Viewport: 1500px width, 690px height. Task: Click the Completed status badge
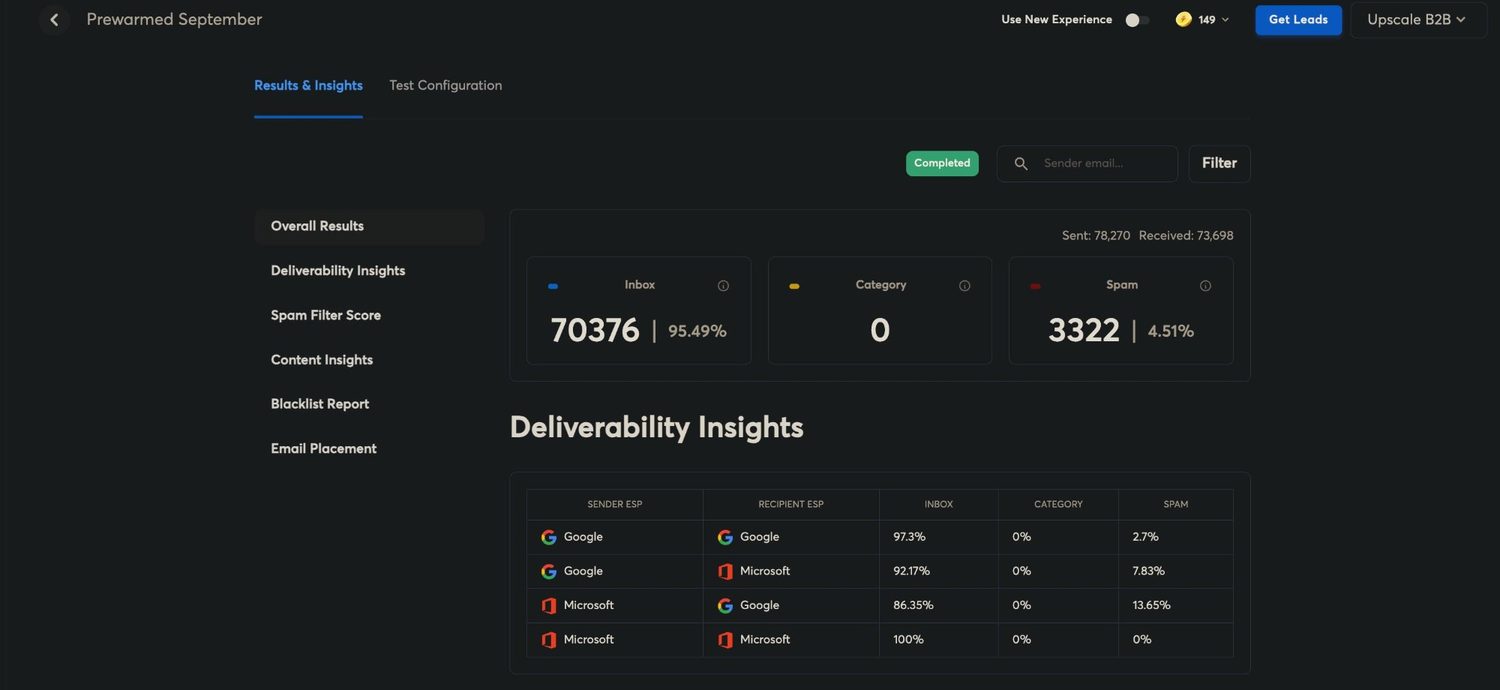click(x=942, y=163)
